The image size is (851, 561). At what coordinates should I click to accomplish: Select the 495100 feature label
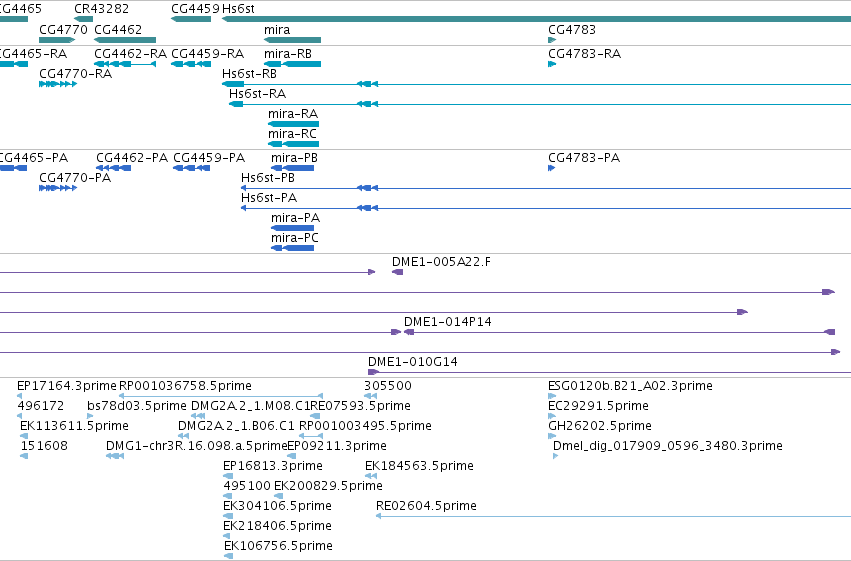(247, 486)
